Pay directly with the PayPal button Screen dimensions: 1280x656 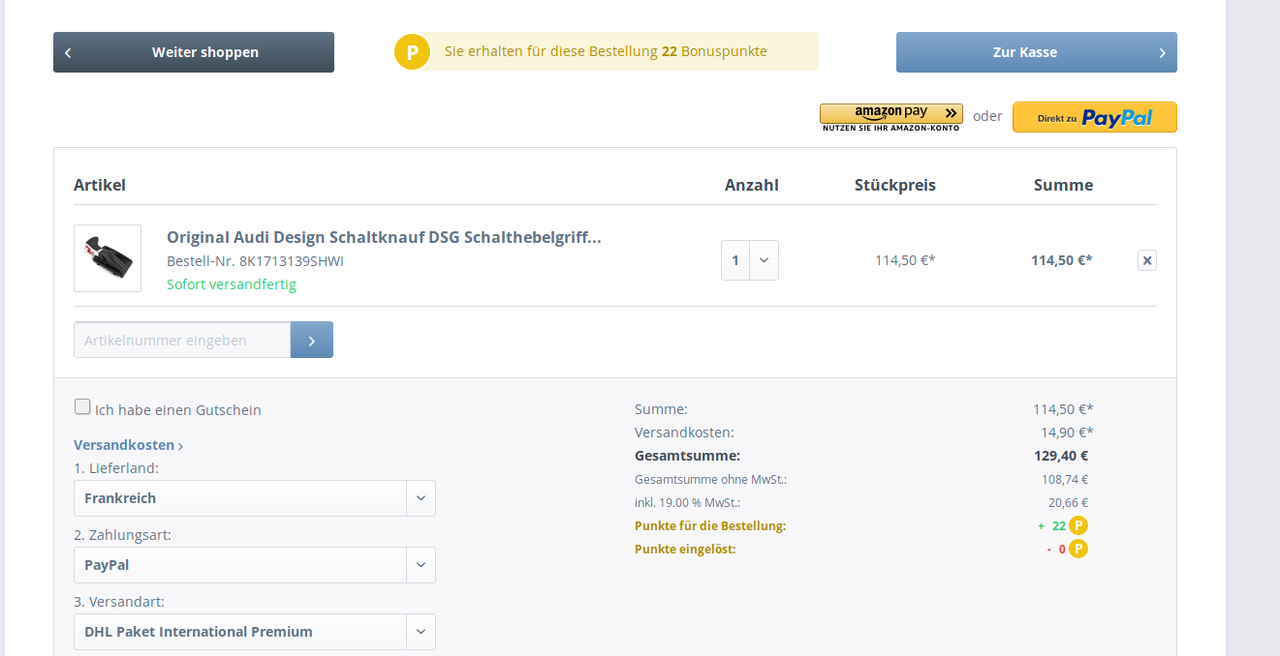click(1094, 118)
